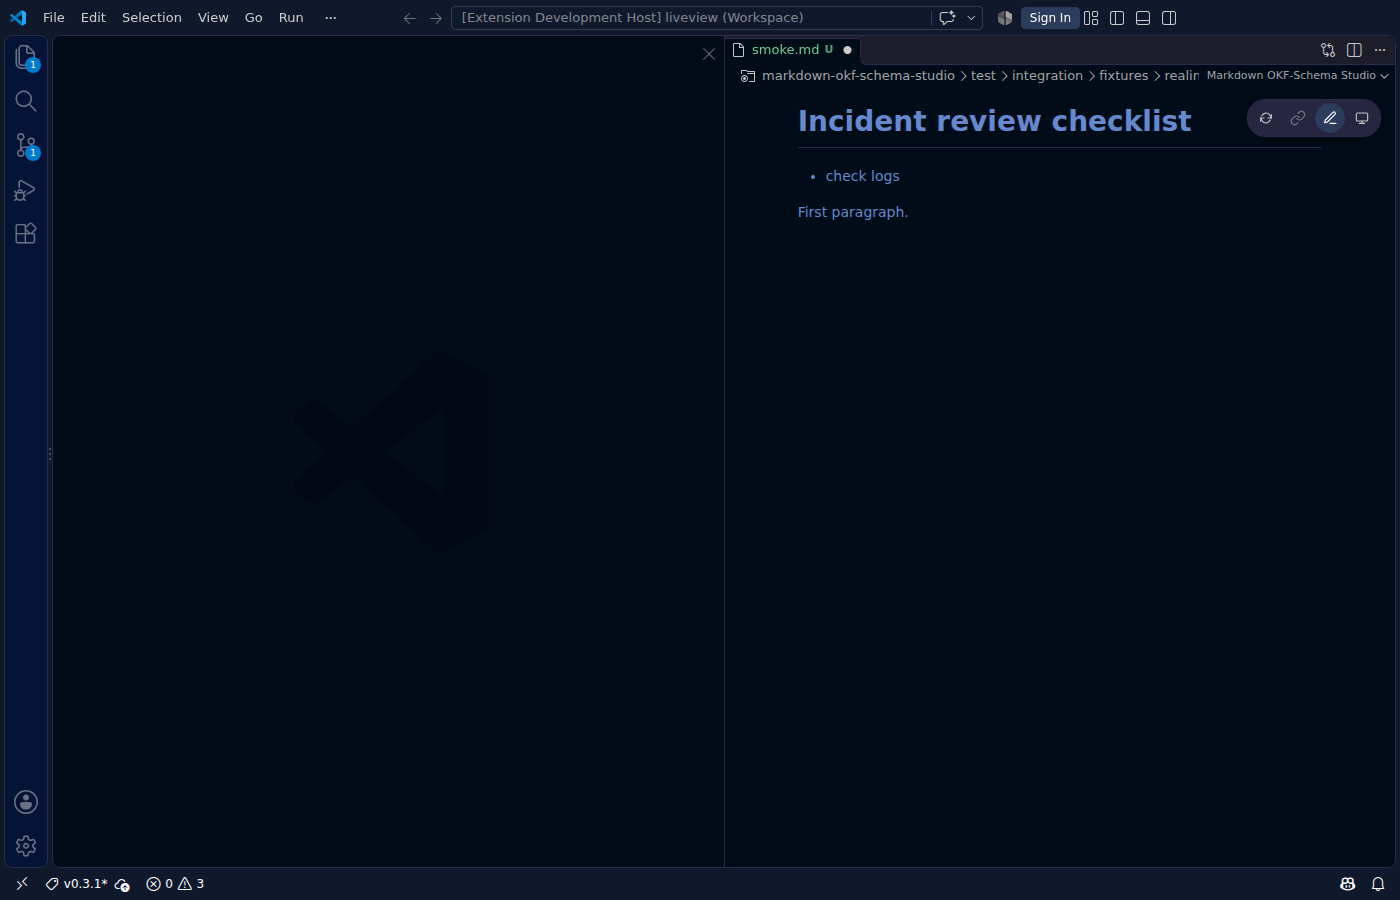This screenshot has width=1400, height=900.
Task: Click the integration breadcrumb segment
Action: click(x=1047, y=75)
